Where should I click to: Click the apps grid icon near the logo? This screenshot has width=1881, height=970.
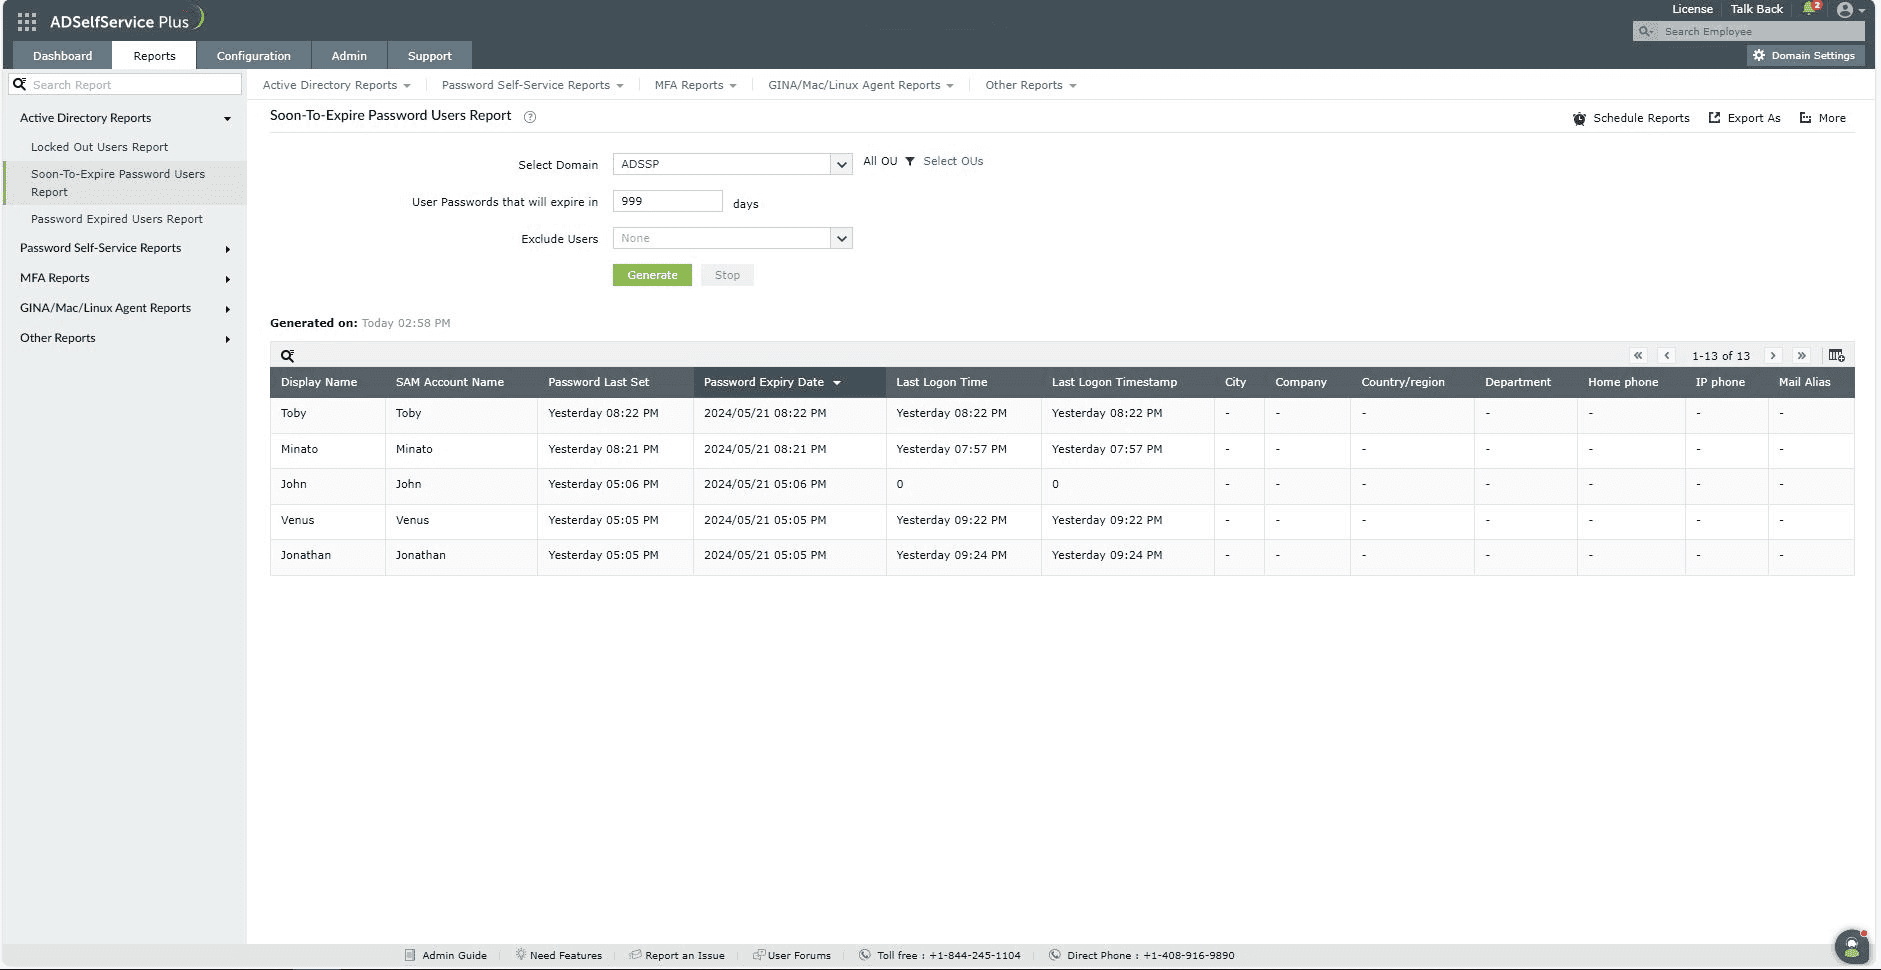click(x=27, y=19)
